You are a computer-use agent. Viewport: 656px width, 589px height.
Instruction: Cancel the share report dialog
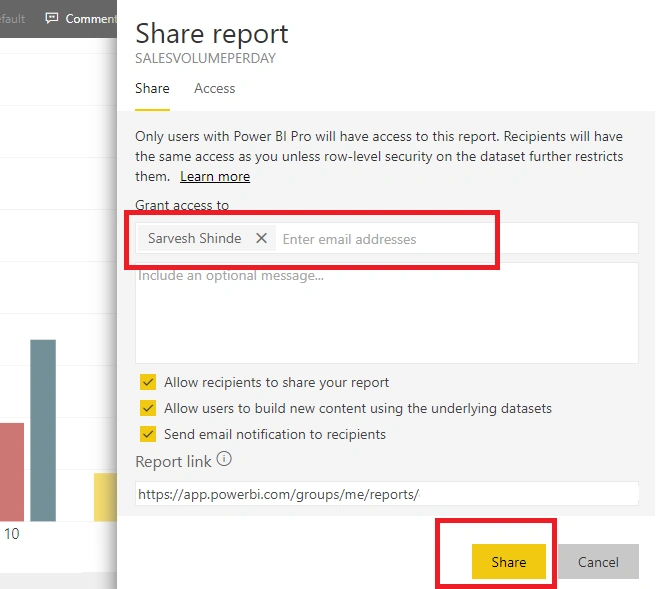point(598,561)
